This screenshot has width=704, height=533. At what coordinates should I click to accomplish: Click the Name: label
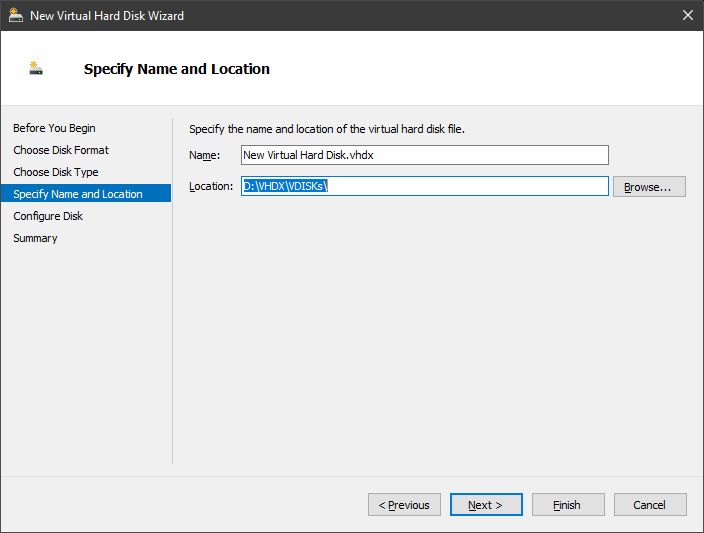point(205,155)
